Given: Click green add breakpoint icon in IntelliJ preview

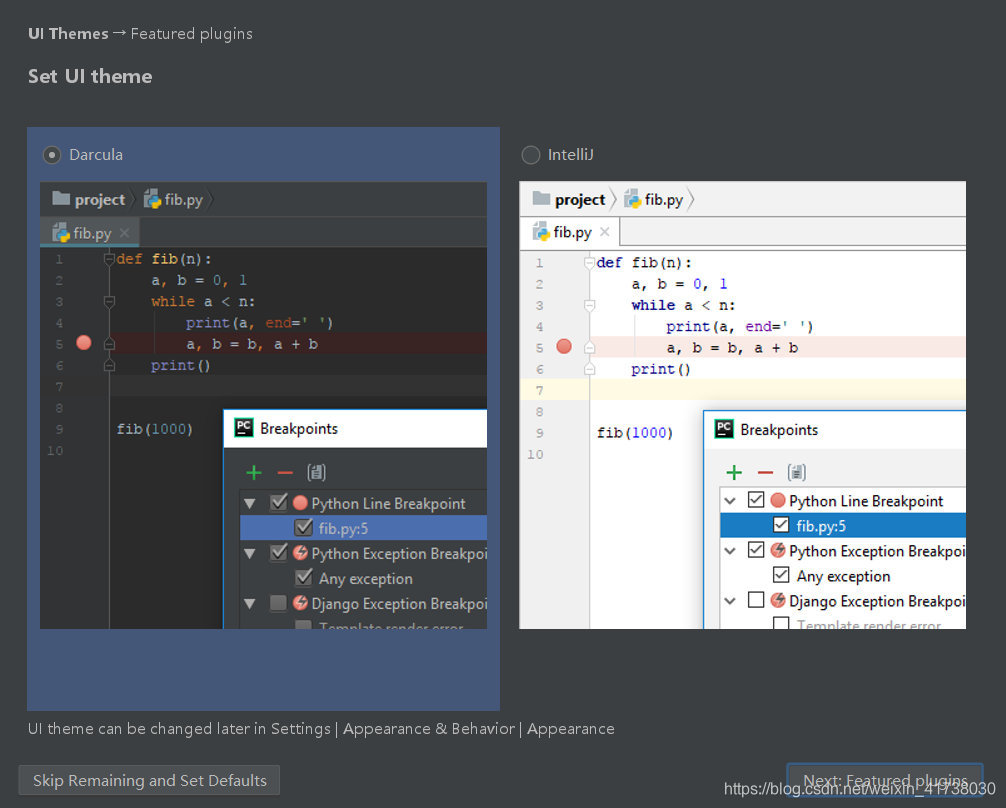Looking at the screenshot, I should pos(734,473).
